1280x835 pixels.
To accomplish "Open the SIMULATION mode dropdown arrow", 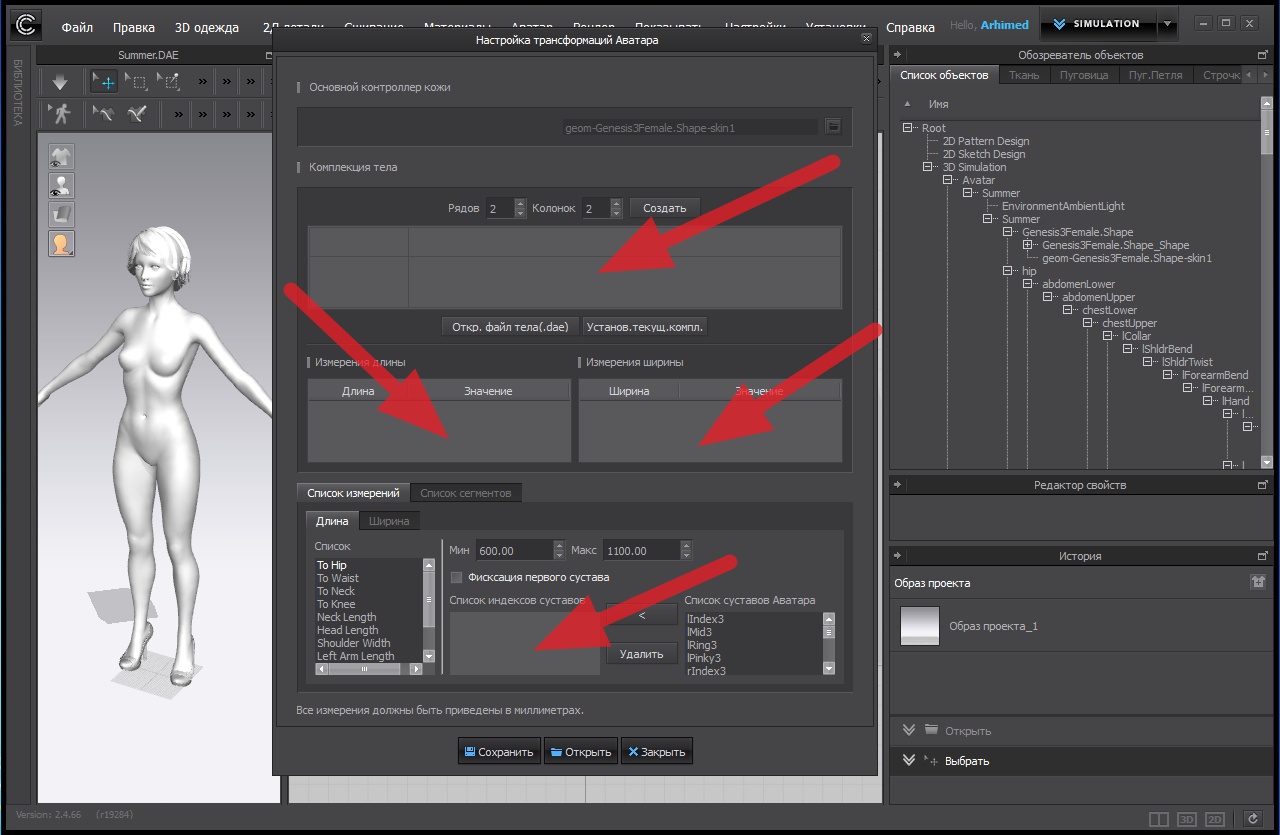I will tap(1167, 24).
